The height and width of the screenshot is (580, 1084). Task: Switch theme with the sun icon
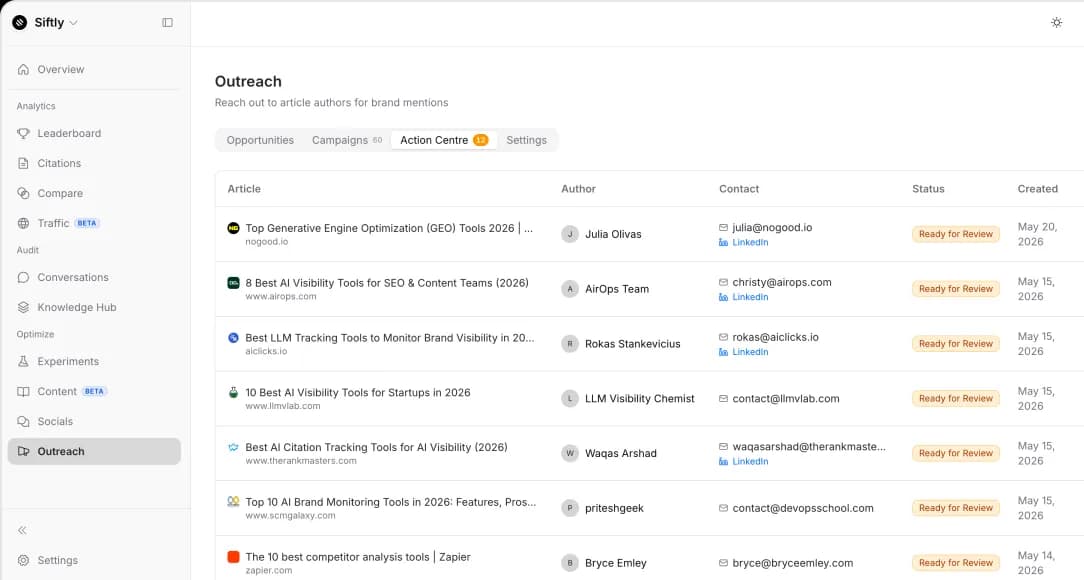click(1056, 23)
